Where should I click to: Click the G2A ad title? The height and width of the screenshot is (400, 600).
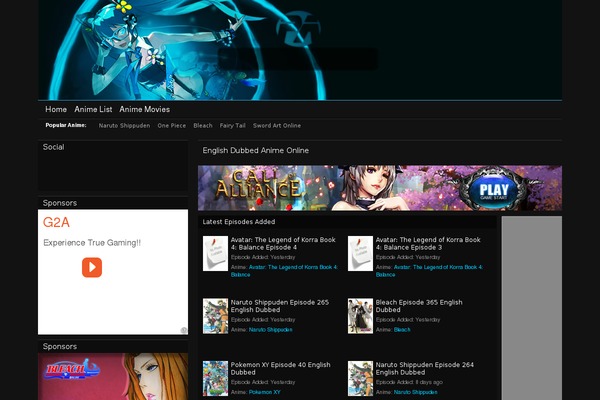[x=56, y=222]
